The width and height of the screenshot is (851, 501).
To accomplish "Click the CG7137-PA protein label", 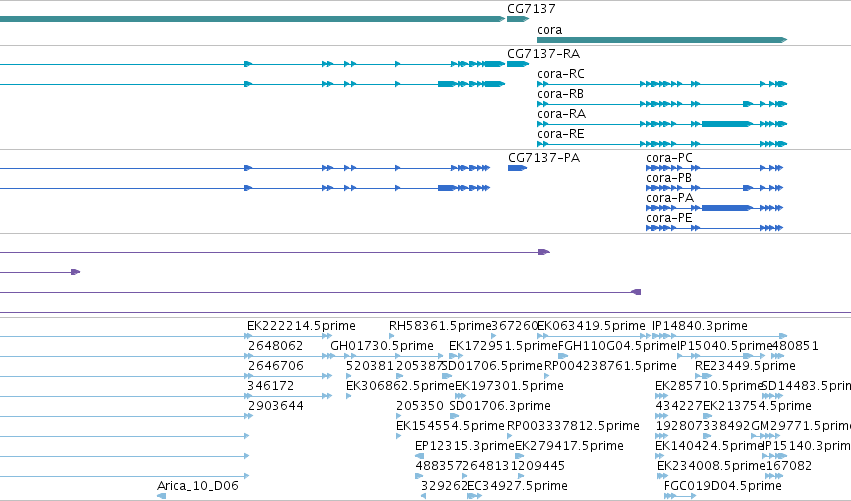I will click(x=544, y=158).
